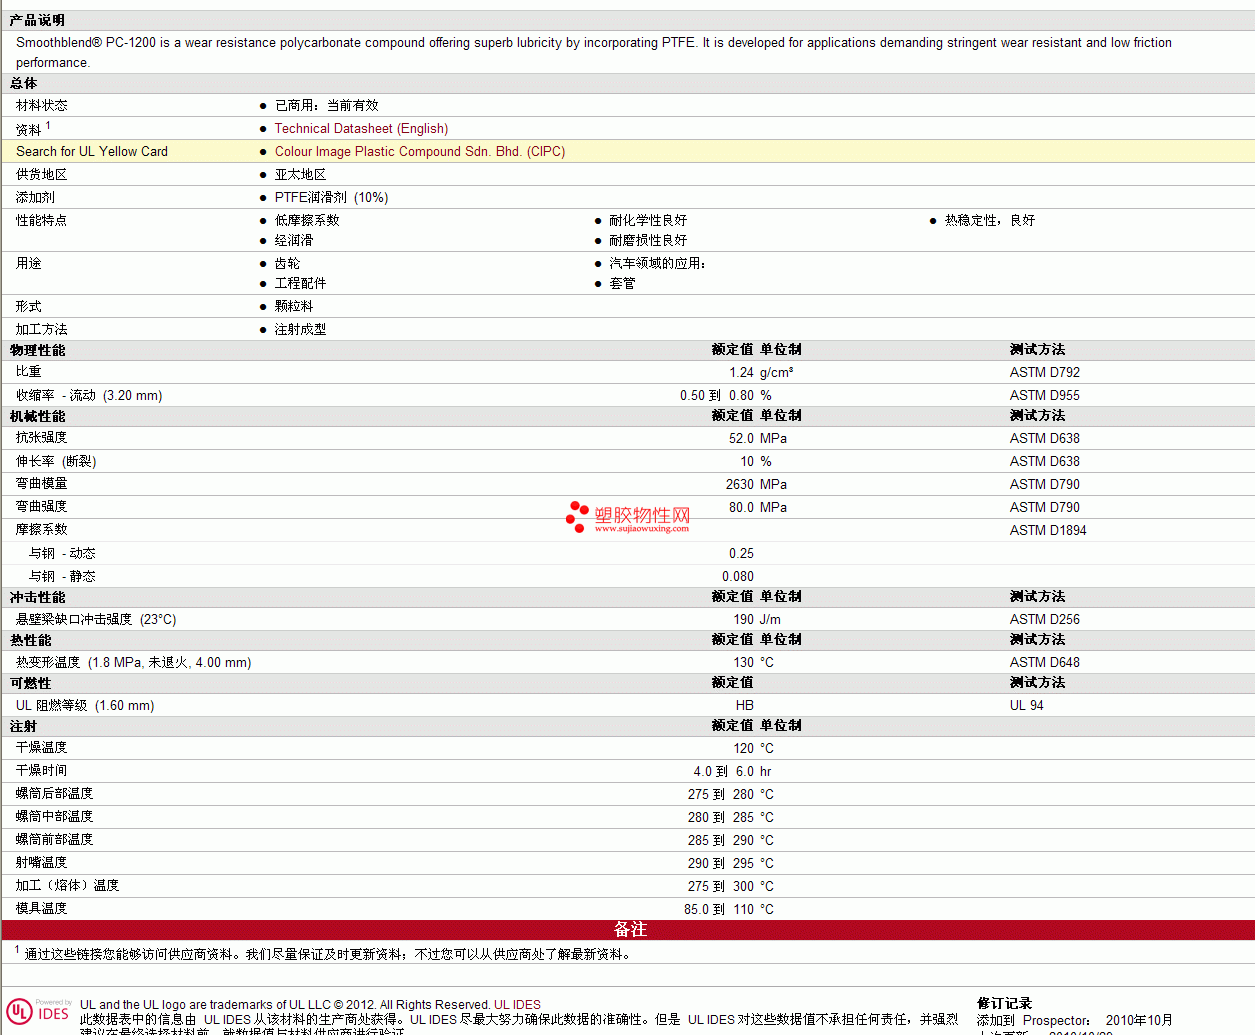This screenshot has height=1035, width=1255.
Task: Open Colour Image Plastic Compound Sdn. Bhd. link
Action: 420,151
